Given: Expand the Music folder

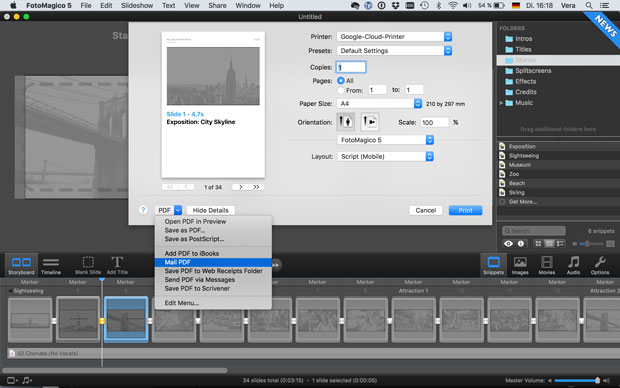Looking at the screenshot, I should tap(501, 103).
